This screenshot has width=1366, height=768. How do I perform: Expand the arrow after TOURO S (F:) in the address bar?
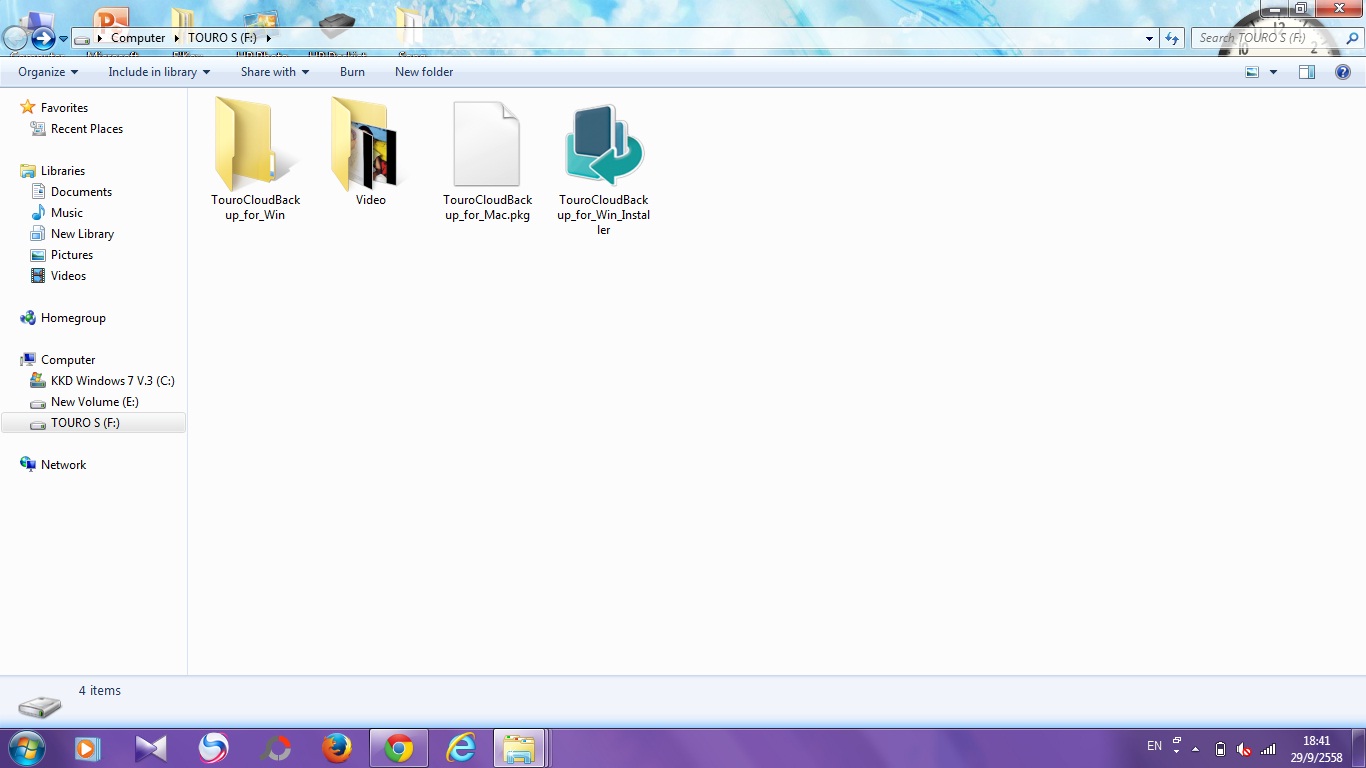[x=269, y=38]
